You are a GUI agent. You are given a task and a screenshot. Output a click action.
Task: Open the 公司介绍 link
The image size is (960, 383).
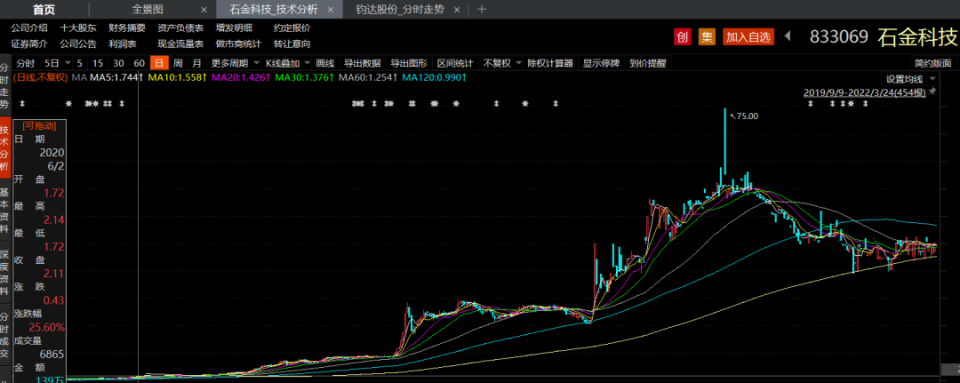(x=29, y=28)
